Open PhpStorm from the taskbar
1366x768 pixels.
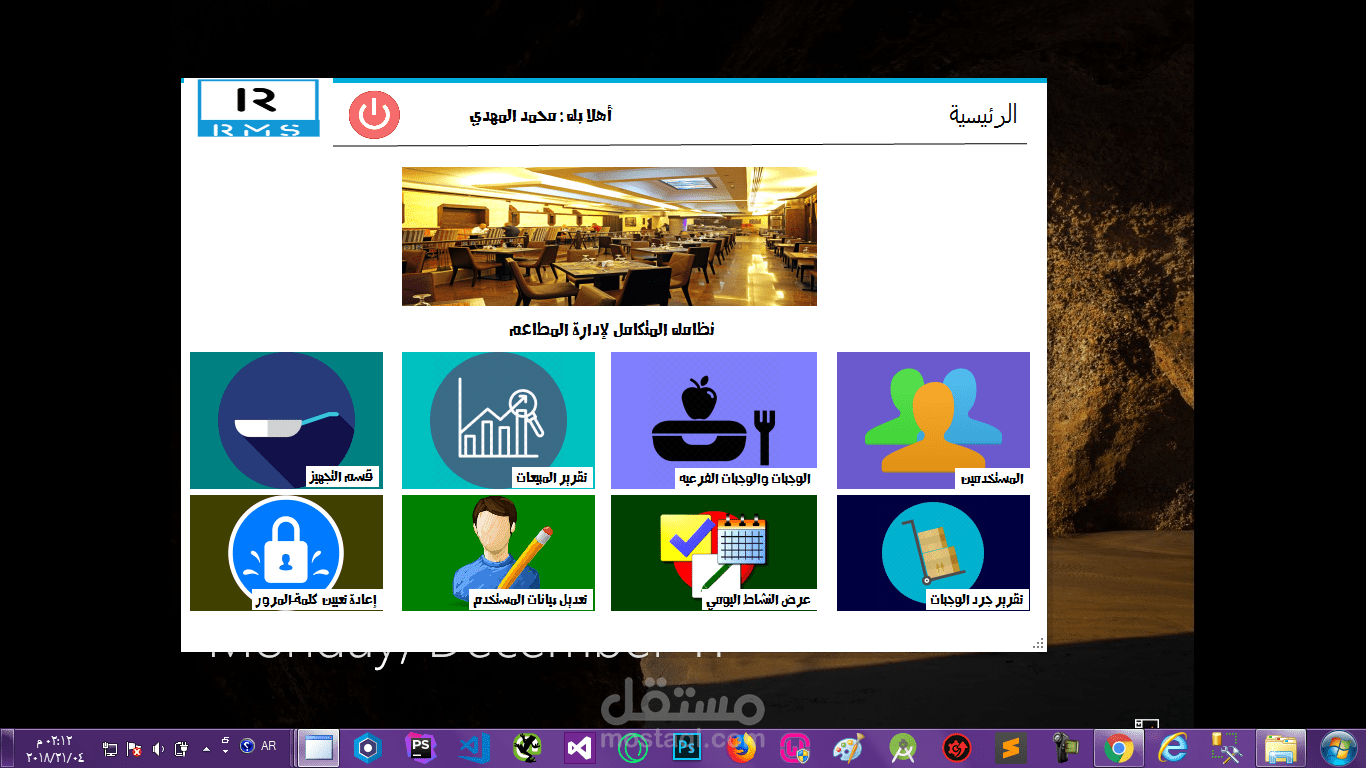click(x=421, y=748)
